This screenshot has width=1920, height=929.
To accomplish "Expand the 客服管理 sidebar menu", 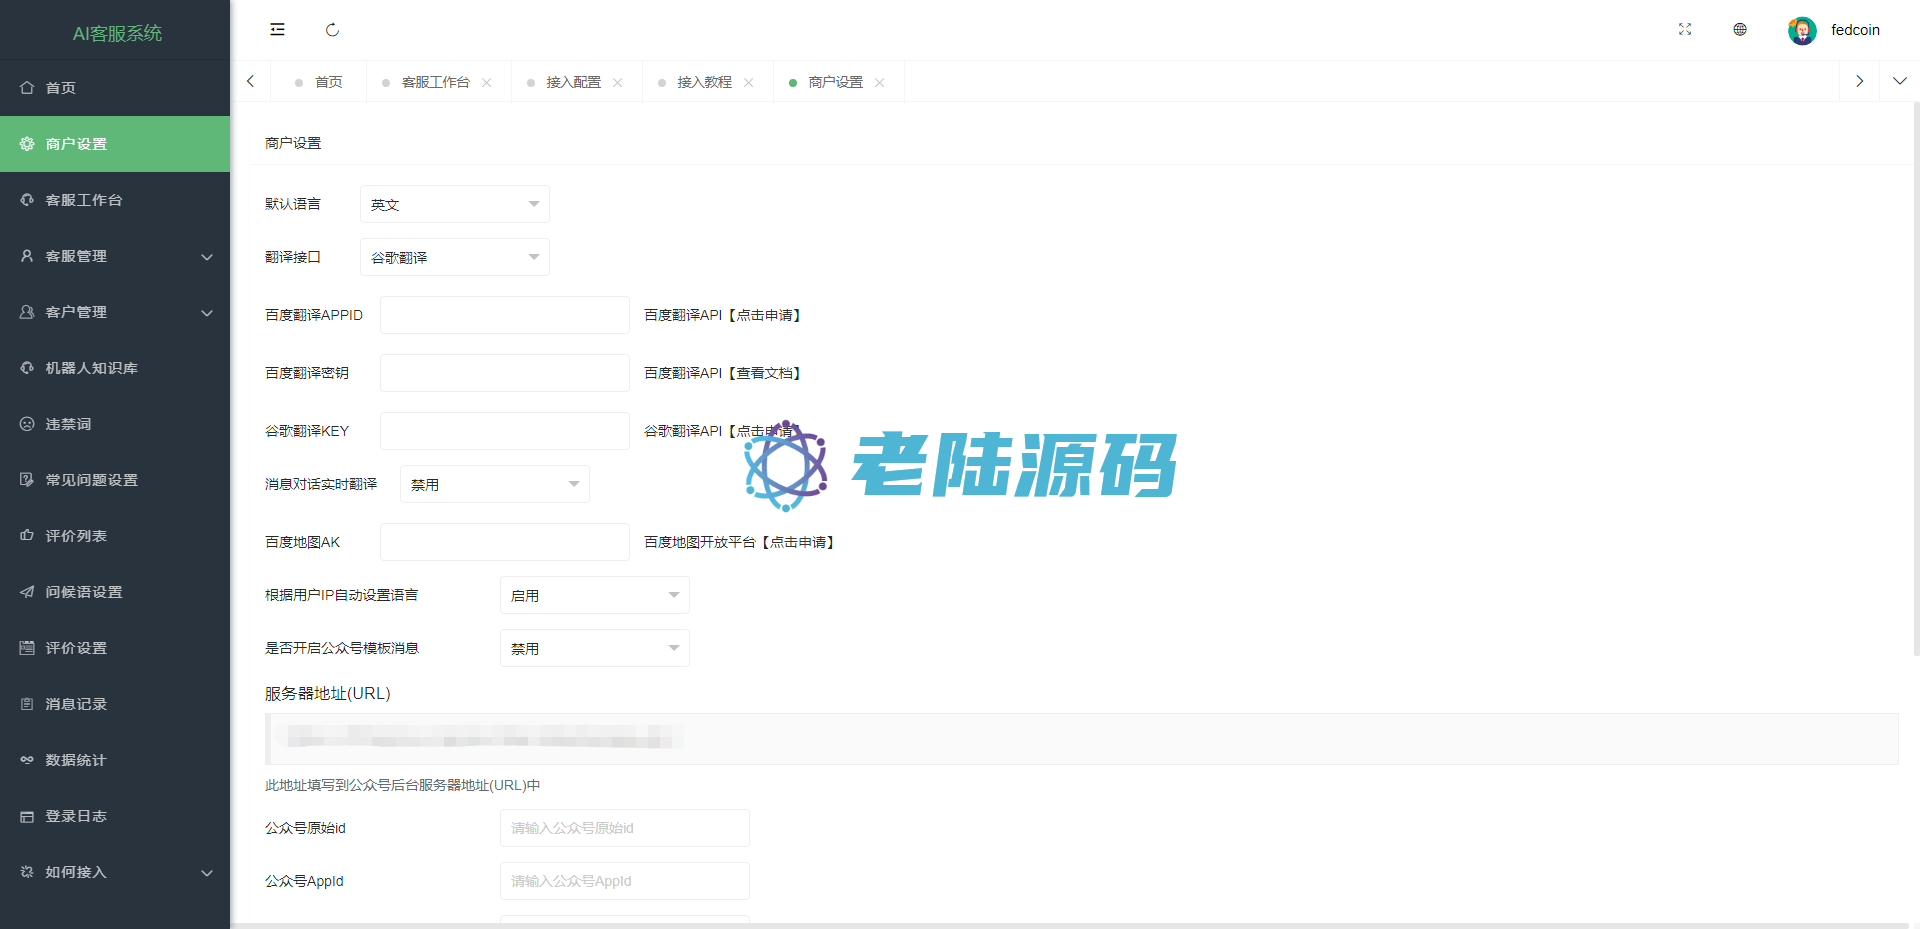I will tap(115, 256).
